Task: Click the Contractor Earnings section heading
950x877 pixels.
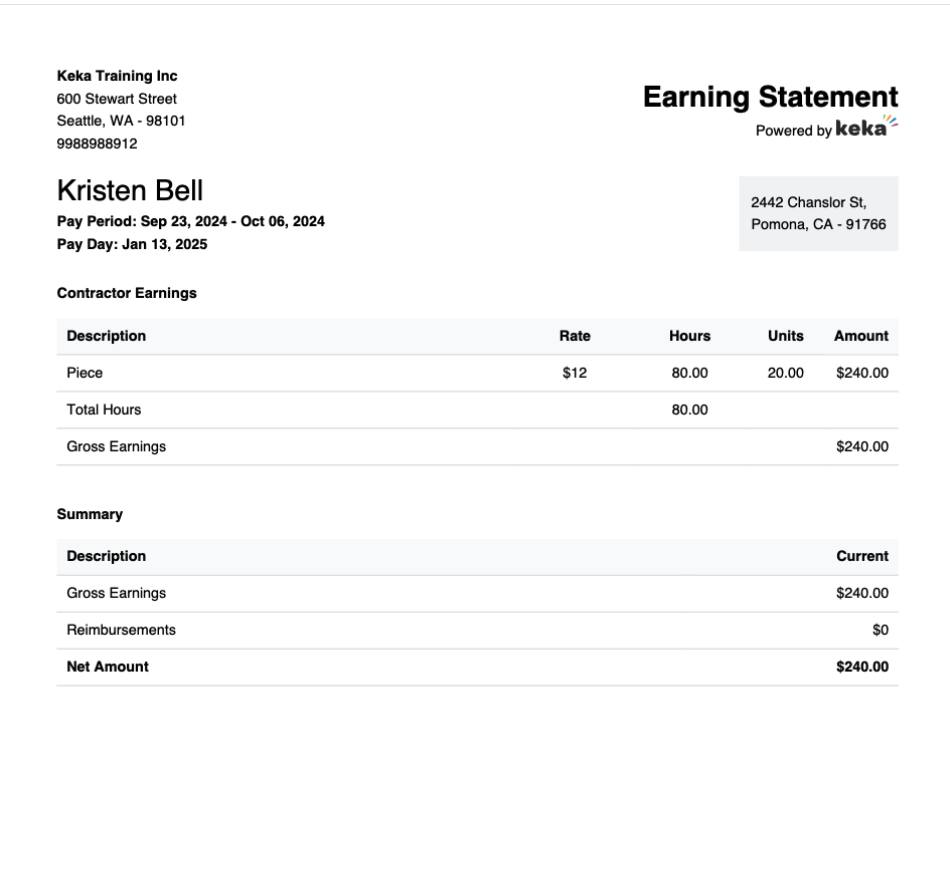Action: (x=127, y=293)
